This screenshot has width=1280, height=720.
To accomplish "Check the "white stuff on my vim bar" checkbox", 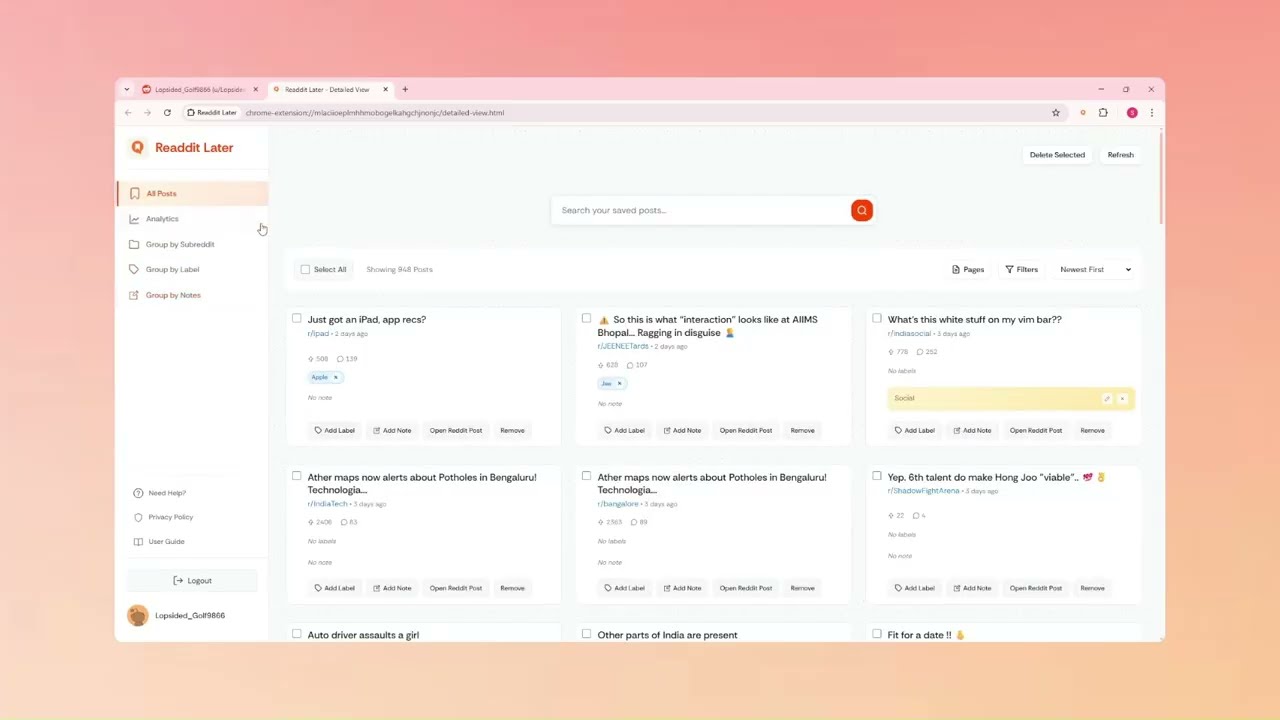I will pyautogui.click(x=876, y=319).
